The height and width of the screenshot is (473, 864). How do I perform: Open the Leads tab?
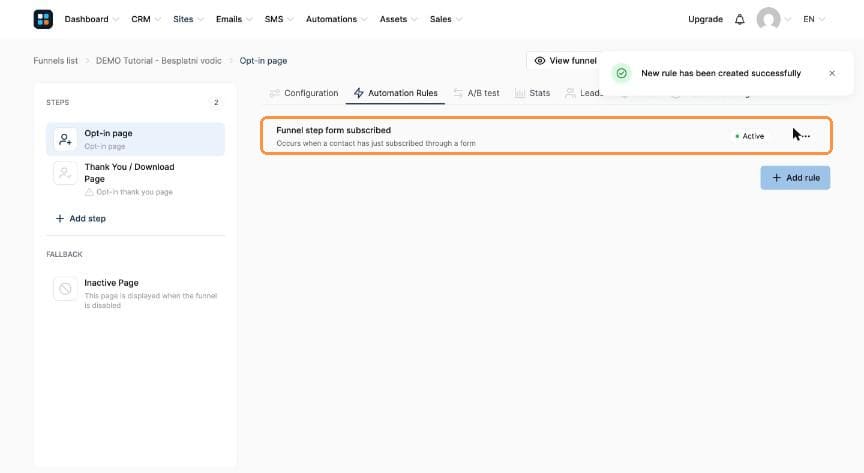[x=584, y=93]
